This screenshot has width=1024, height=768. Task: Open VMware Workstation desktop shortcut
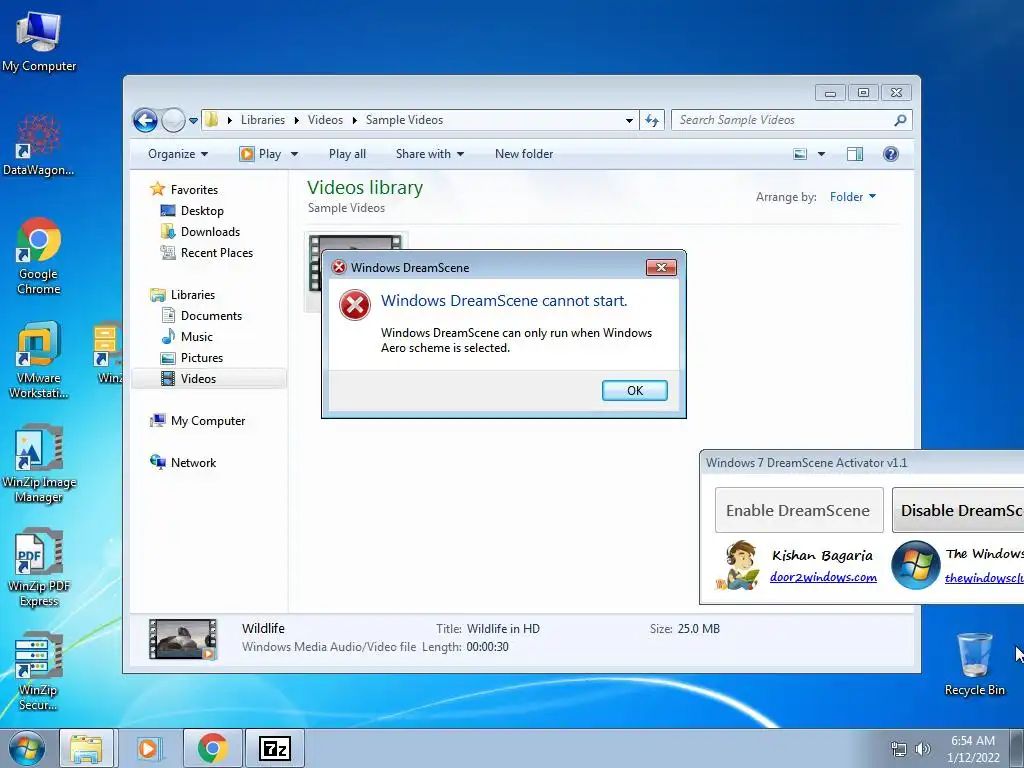(x=39, y=360)
